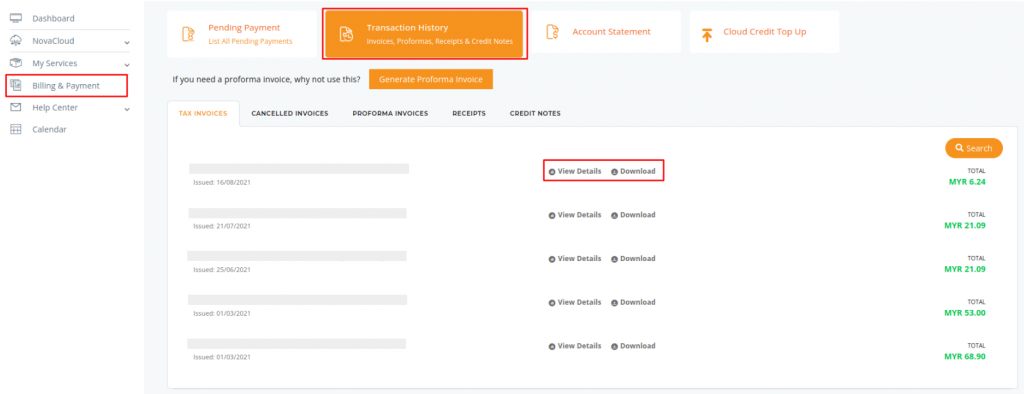This screenshot has width=1024, height=394.
Task: Click the MYR 6.24 total amount
Action: (967, 182)
